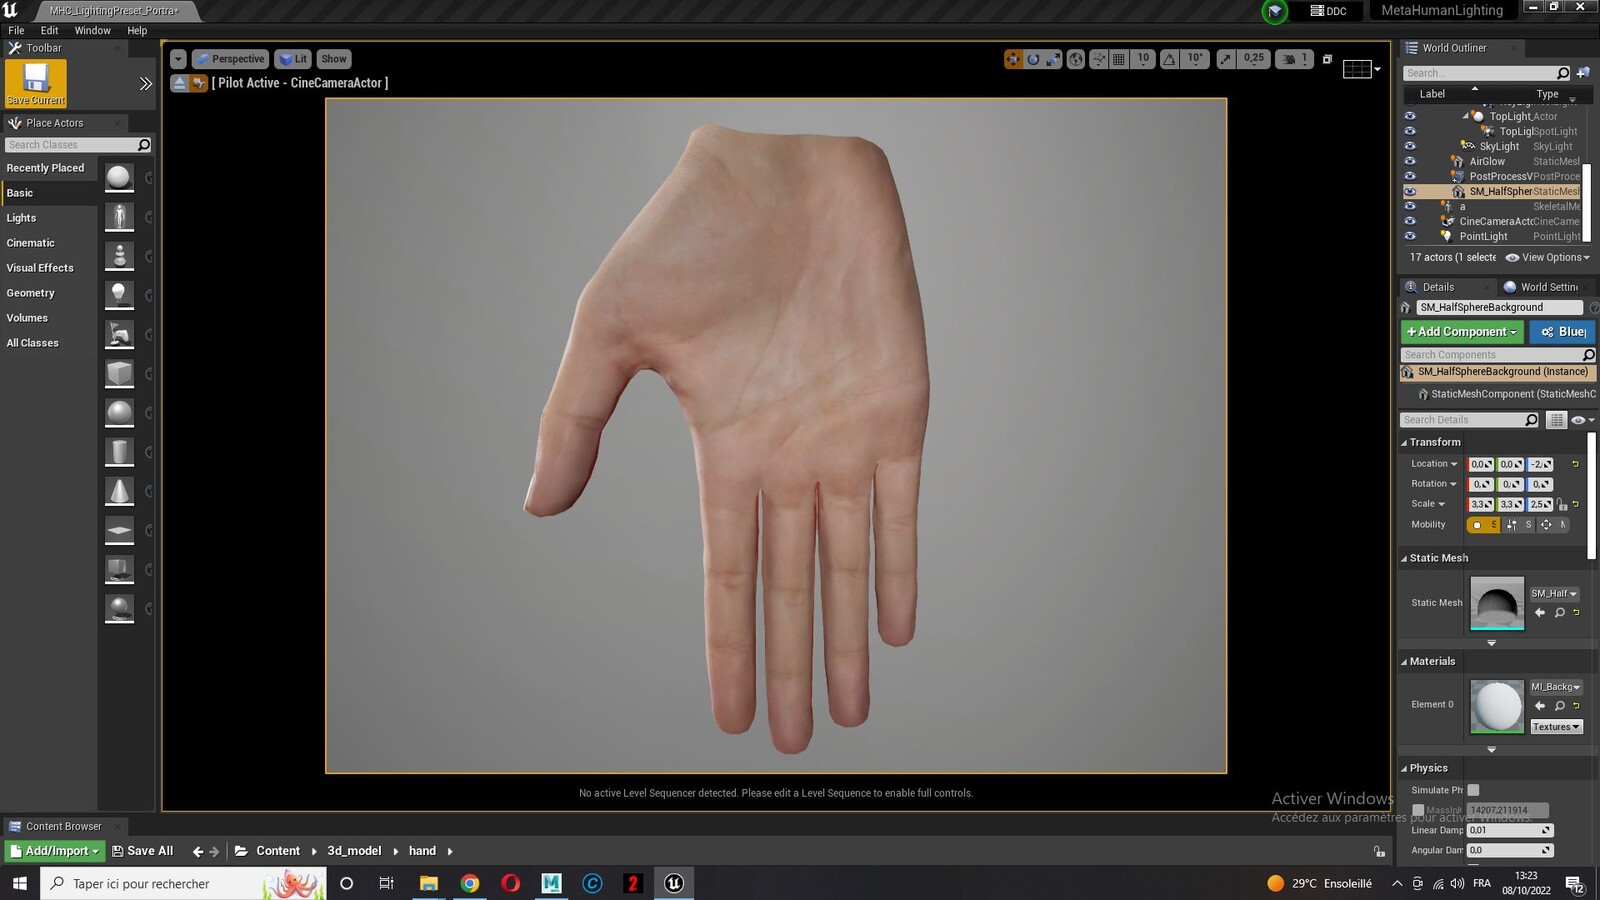Click the Search Classes input field
Screen dimensions: 1600x900
(77, 145)
